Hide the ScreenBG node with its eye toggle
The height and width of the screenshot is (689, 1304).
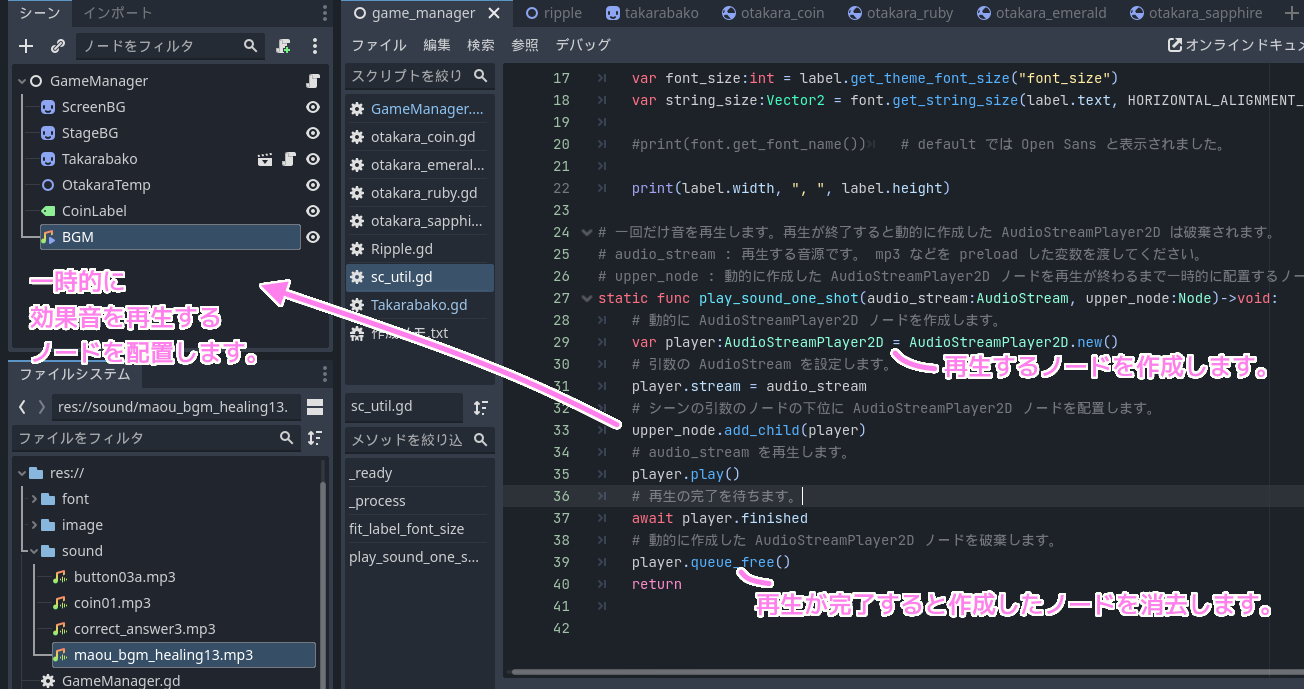click(x=312, y=106)
